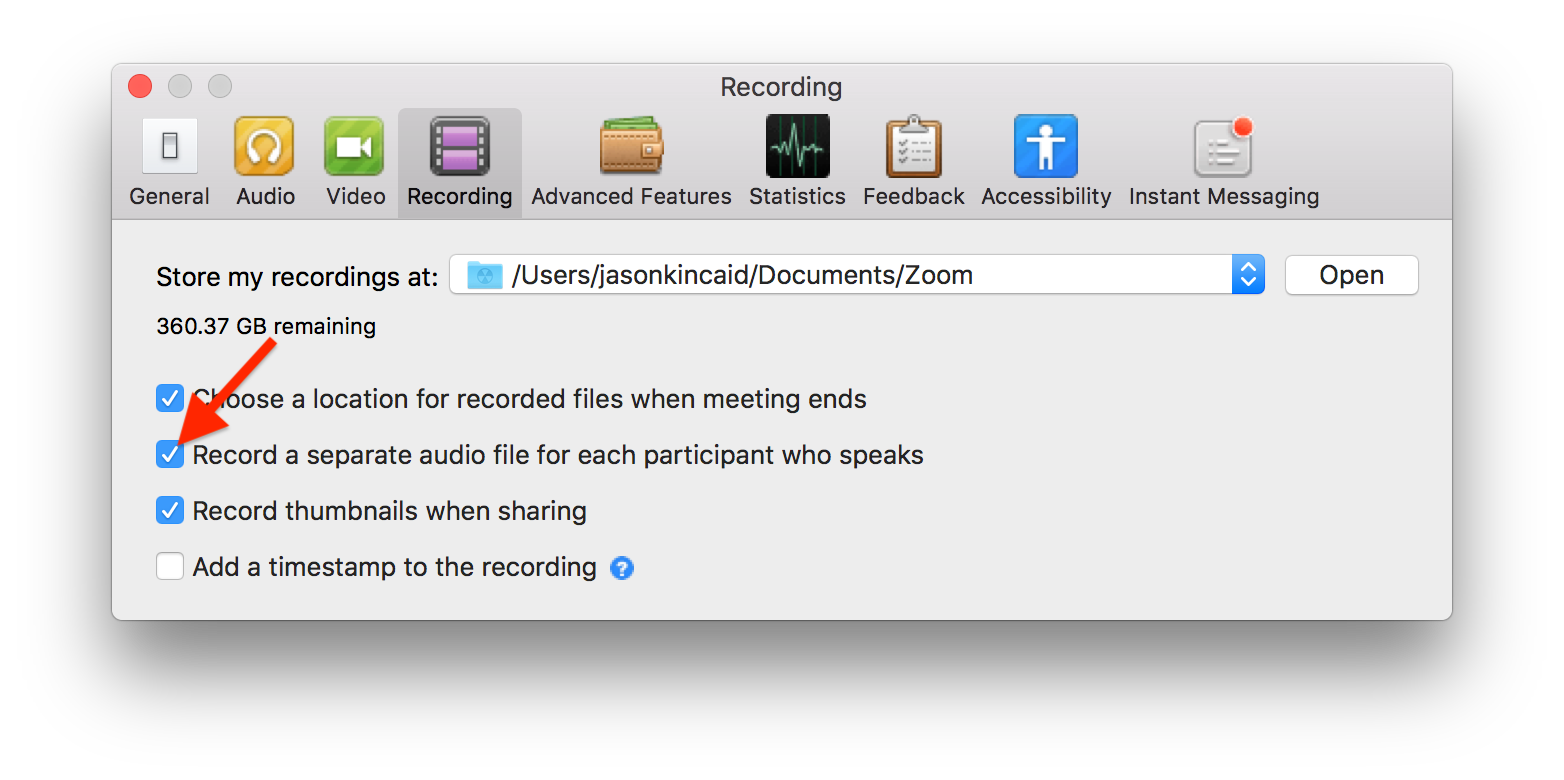The height and width of the screenshot is (780, 1564).
Task: Click the folder icon in path field
Action: coord(485,275)
